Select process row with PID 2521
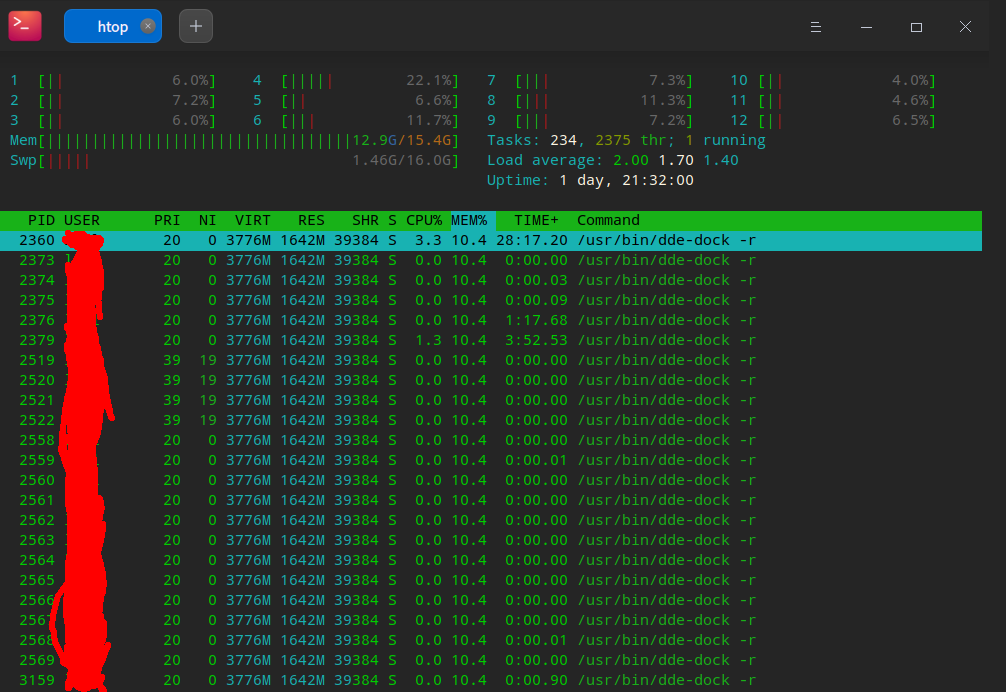This screenshot has height=692, width=1006. click(x=491, y=400)
